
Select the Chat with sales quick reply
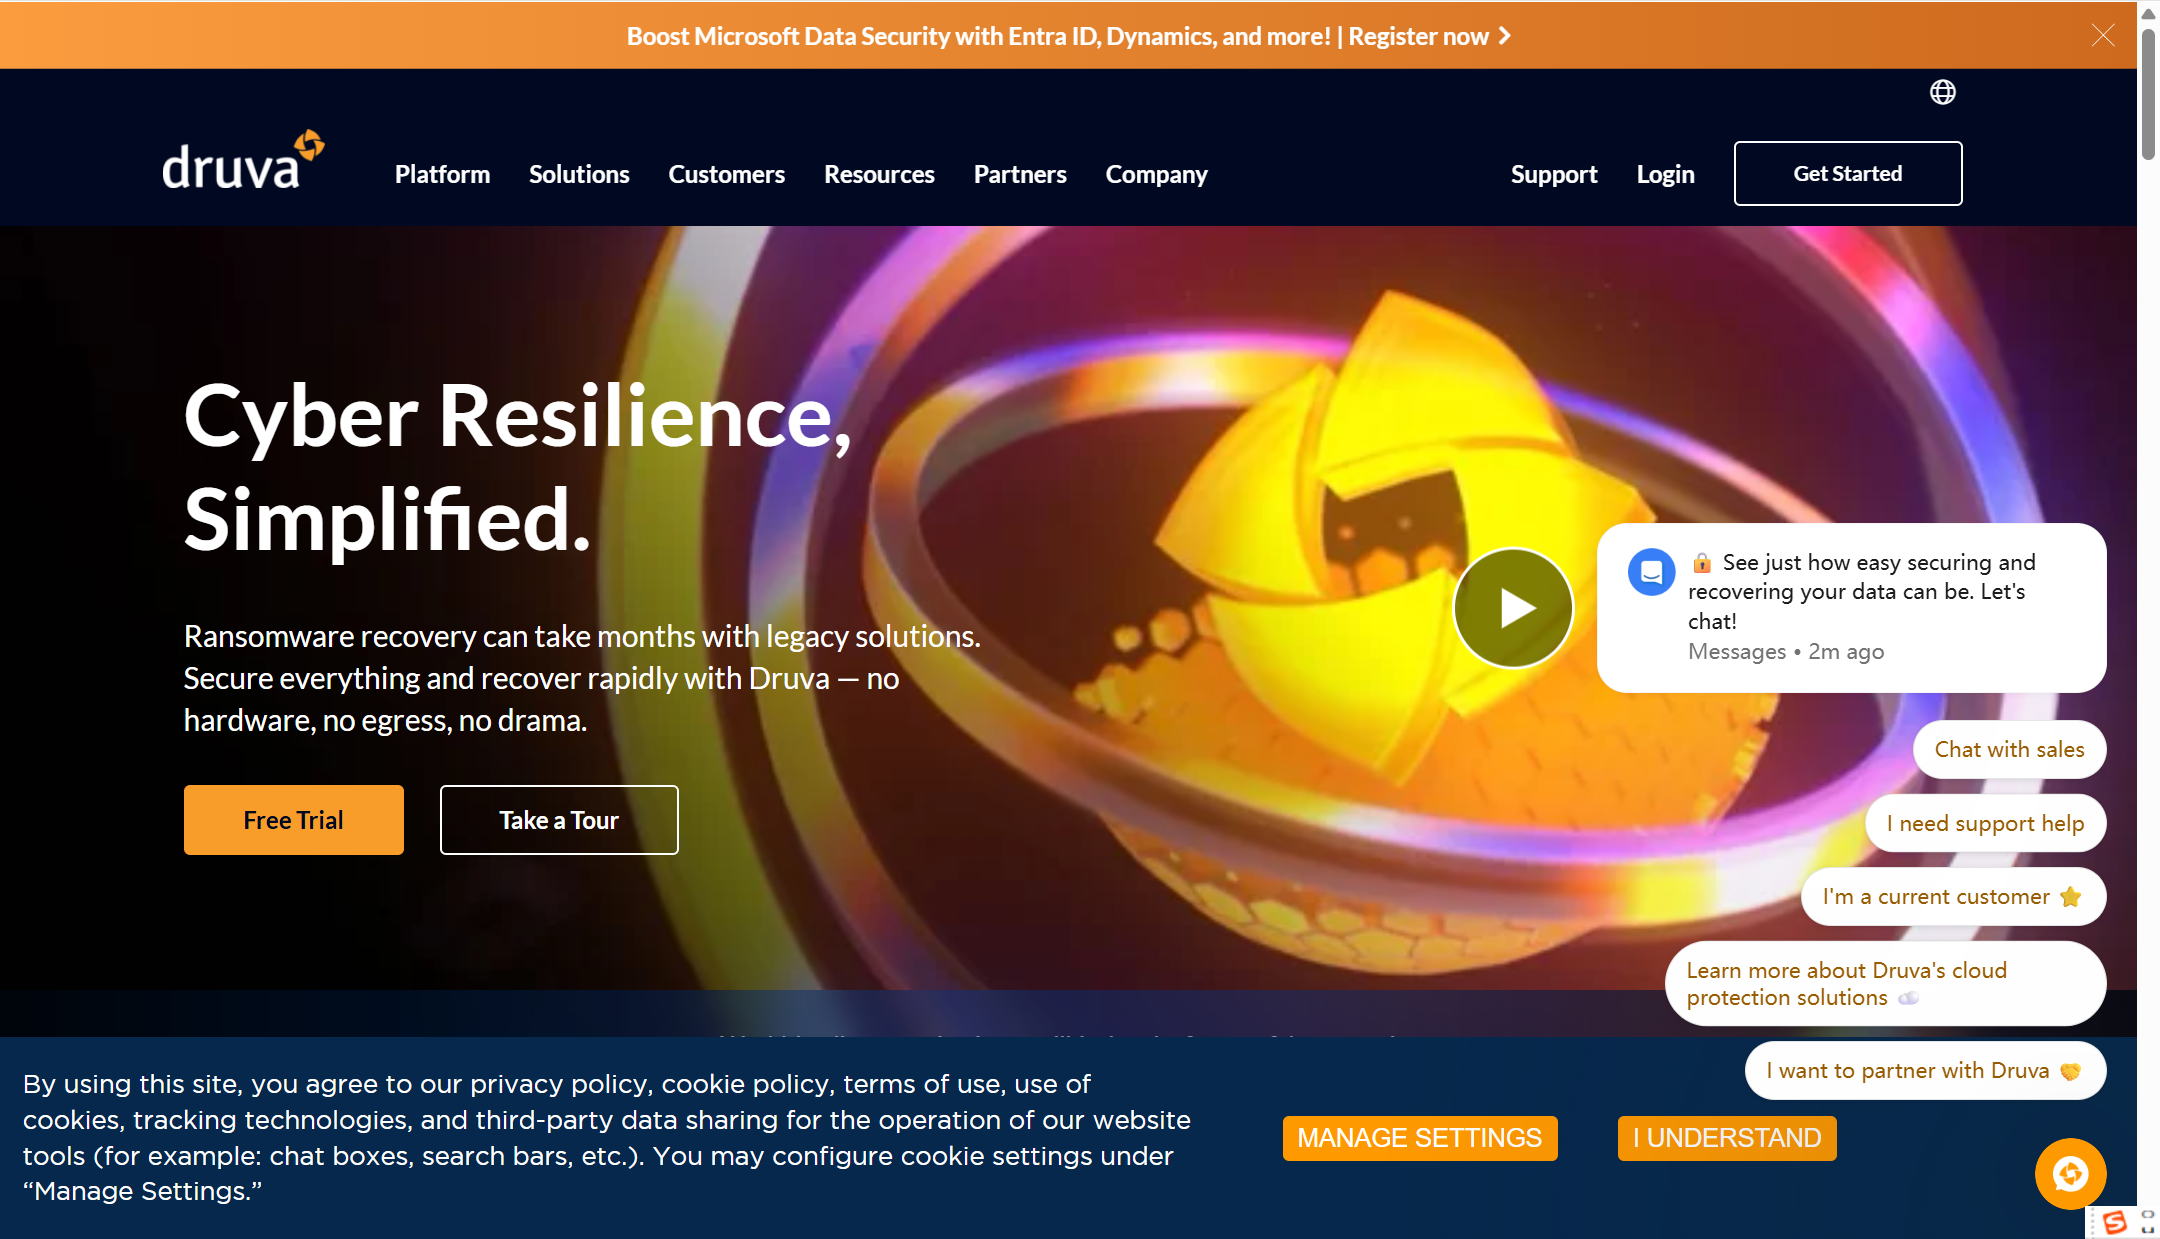coord(2009,749)
